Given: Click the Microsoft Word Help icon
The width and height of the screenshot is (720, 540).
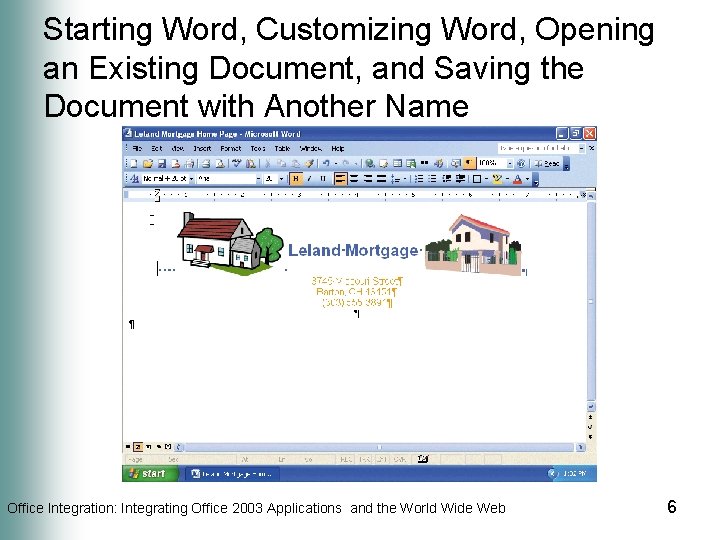Looking at the screenshot, I should 521,163.
